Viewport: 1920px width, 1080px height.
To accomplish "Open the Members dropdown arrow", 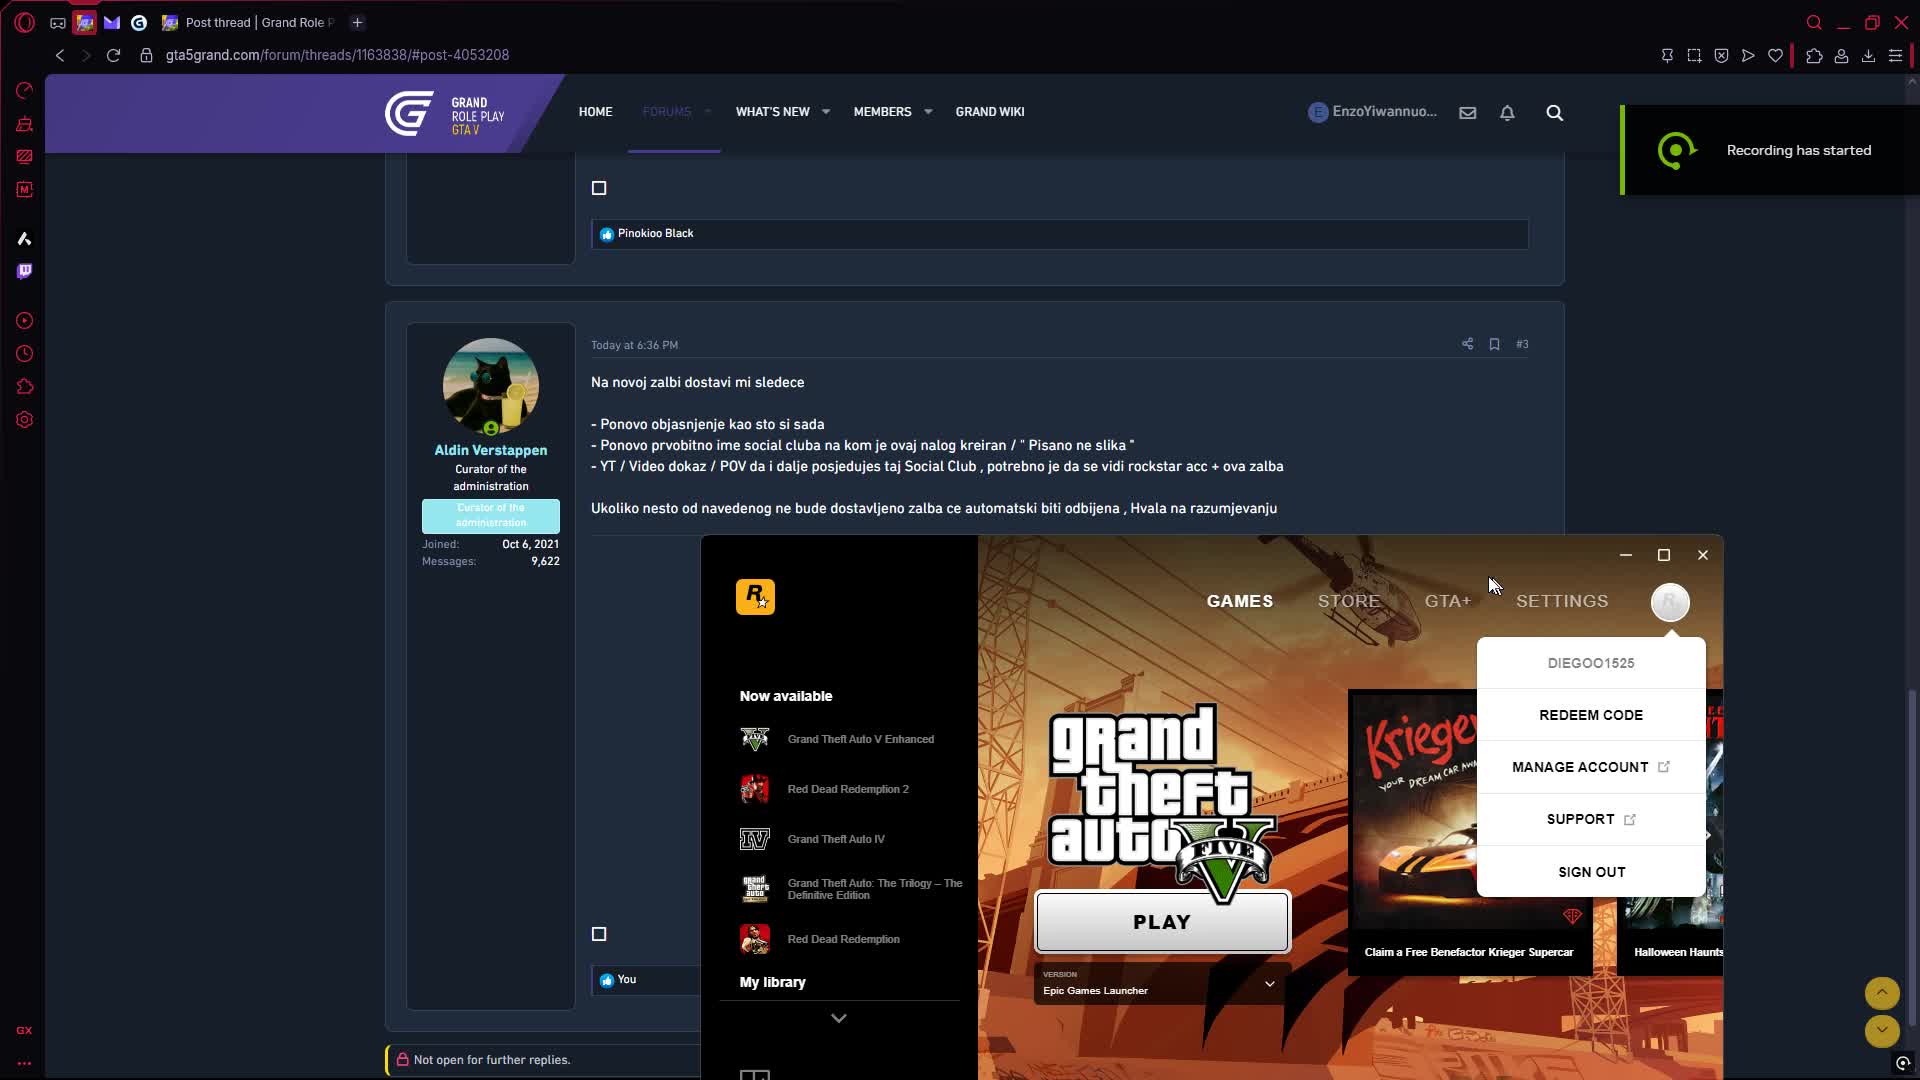I will click(928, 112).
